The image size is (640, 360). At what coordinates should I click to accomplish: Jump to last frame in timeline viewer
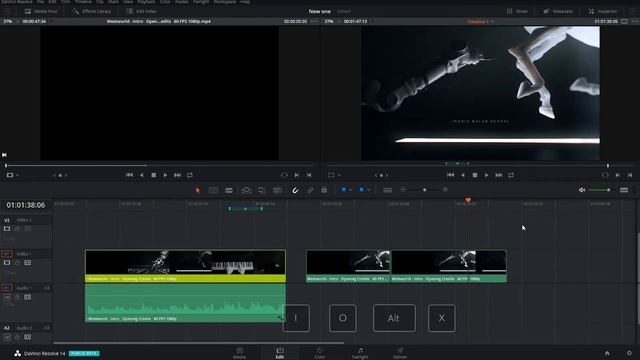pyautogui.click(x=498, y=175)
